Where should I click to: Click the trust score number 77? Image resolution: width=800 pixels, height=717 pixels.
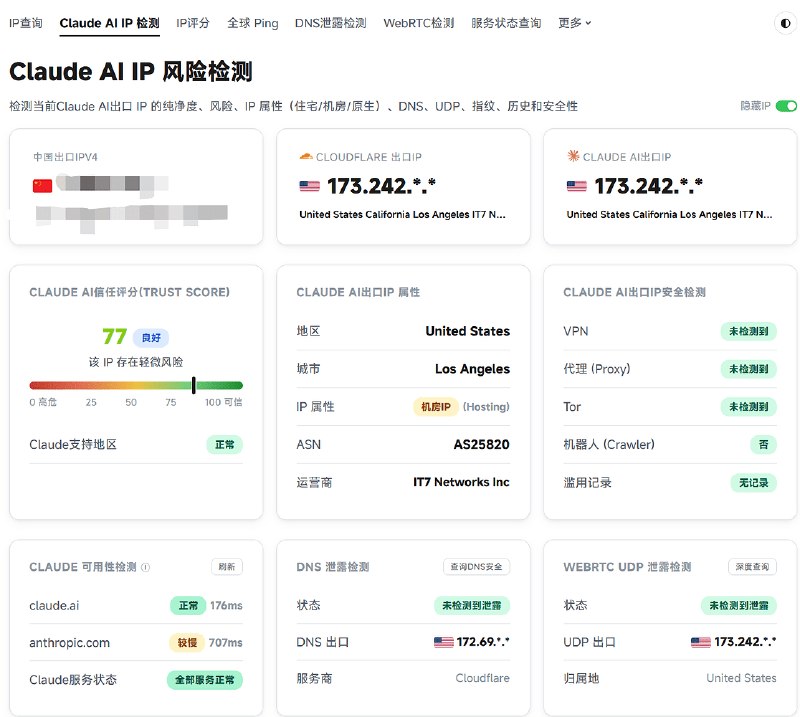[x=114, y=337]
